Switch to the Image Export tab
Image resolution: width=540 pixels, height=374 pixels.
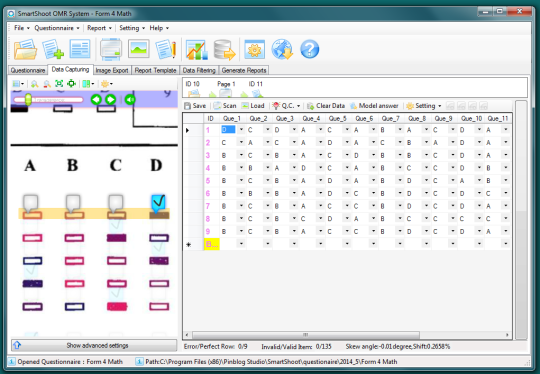point(112,70)
